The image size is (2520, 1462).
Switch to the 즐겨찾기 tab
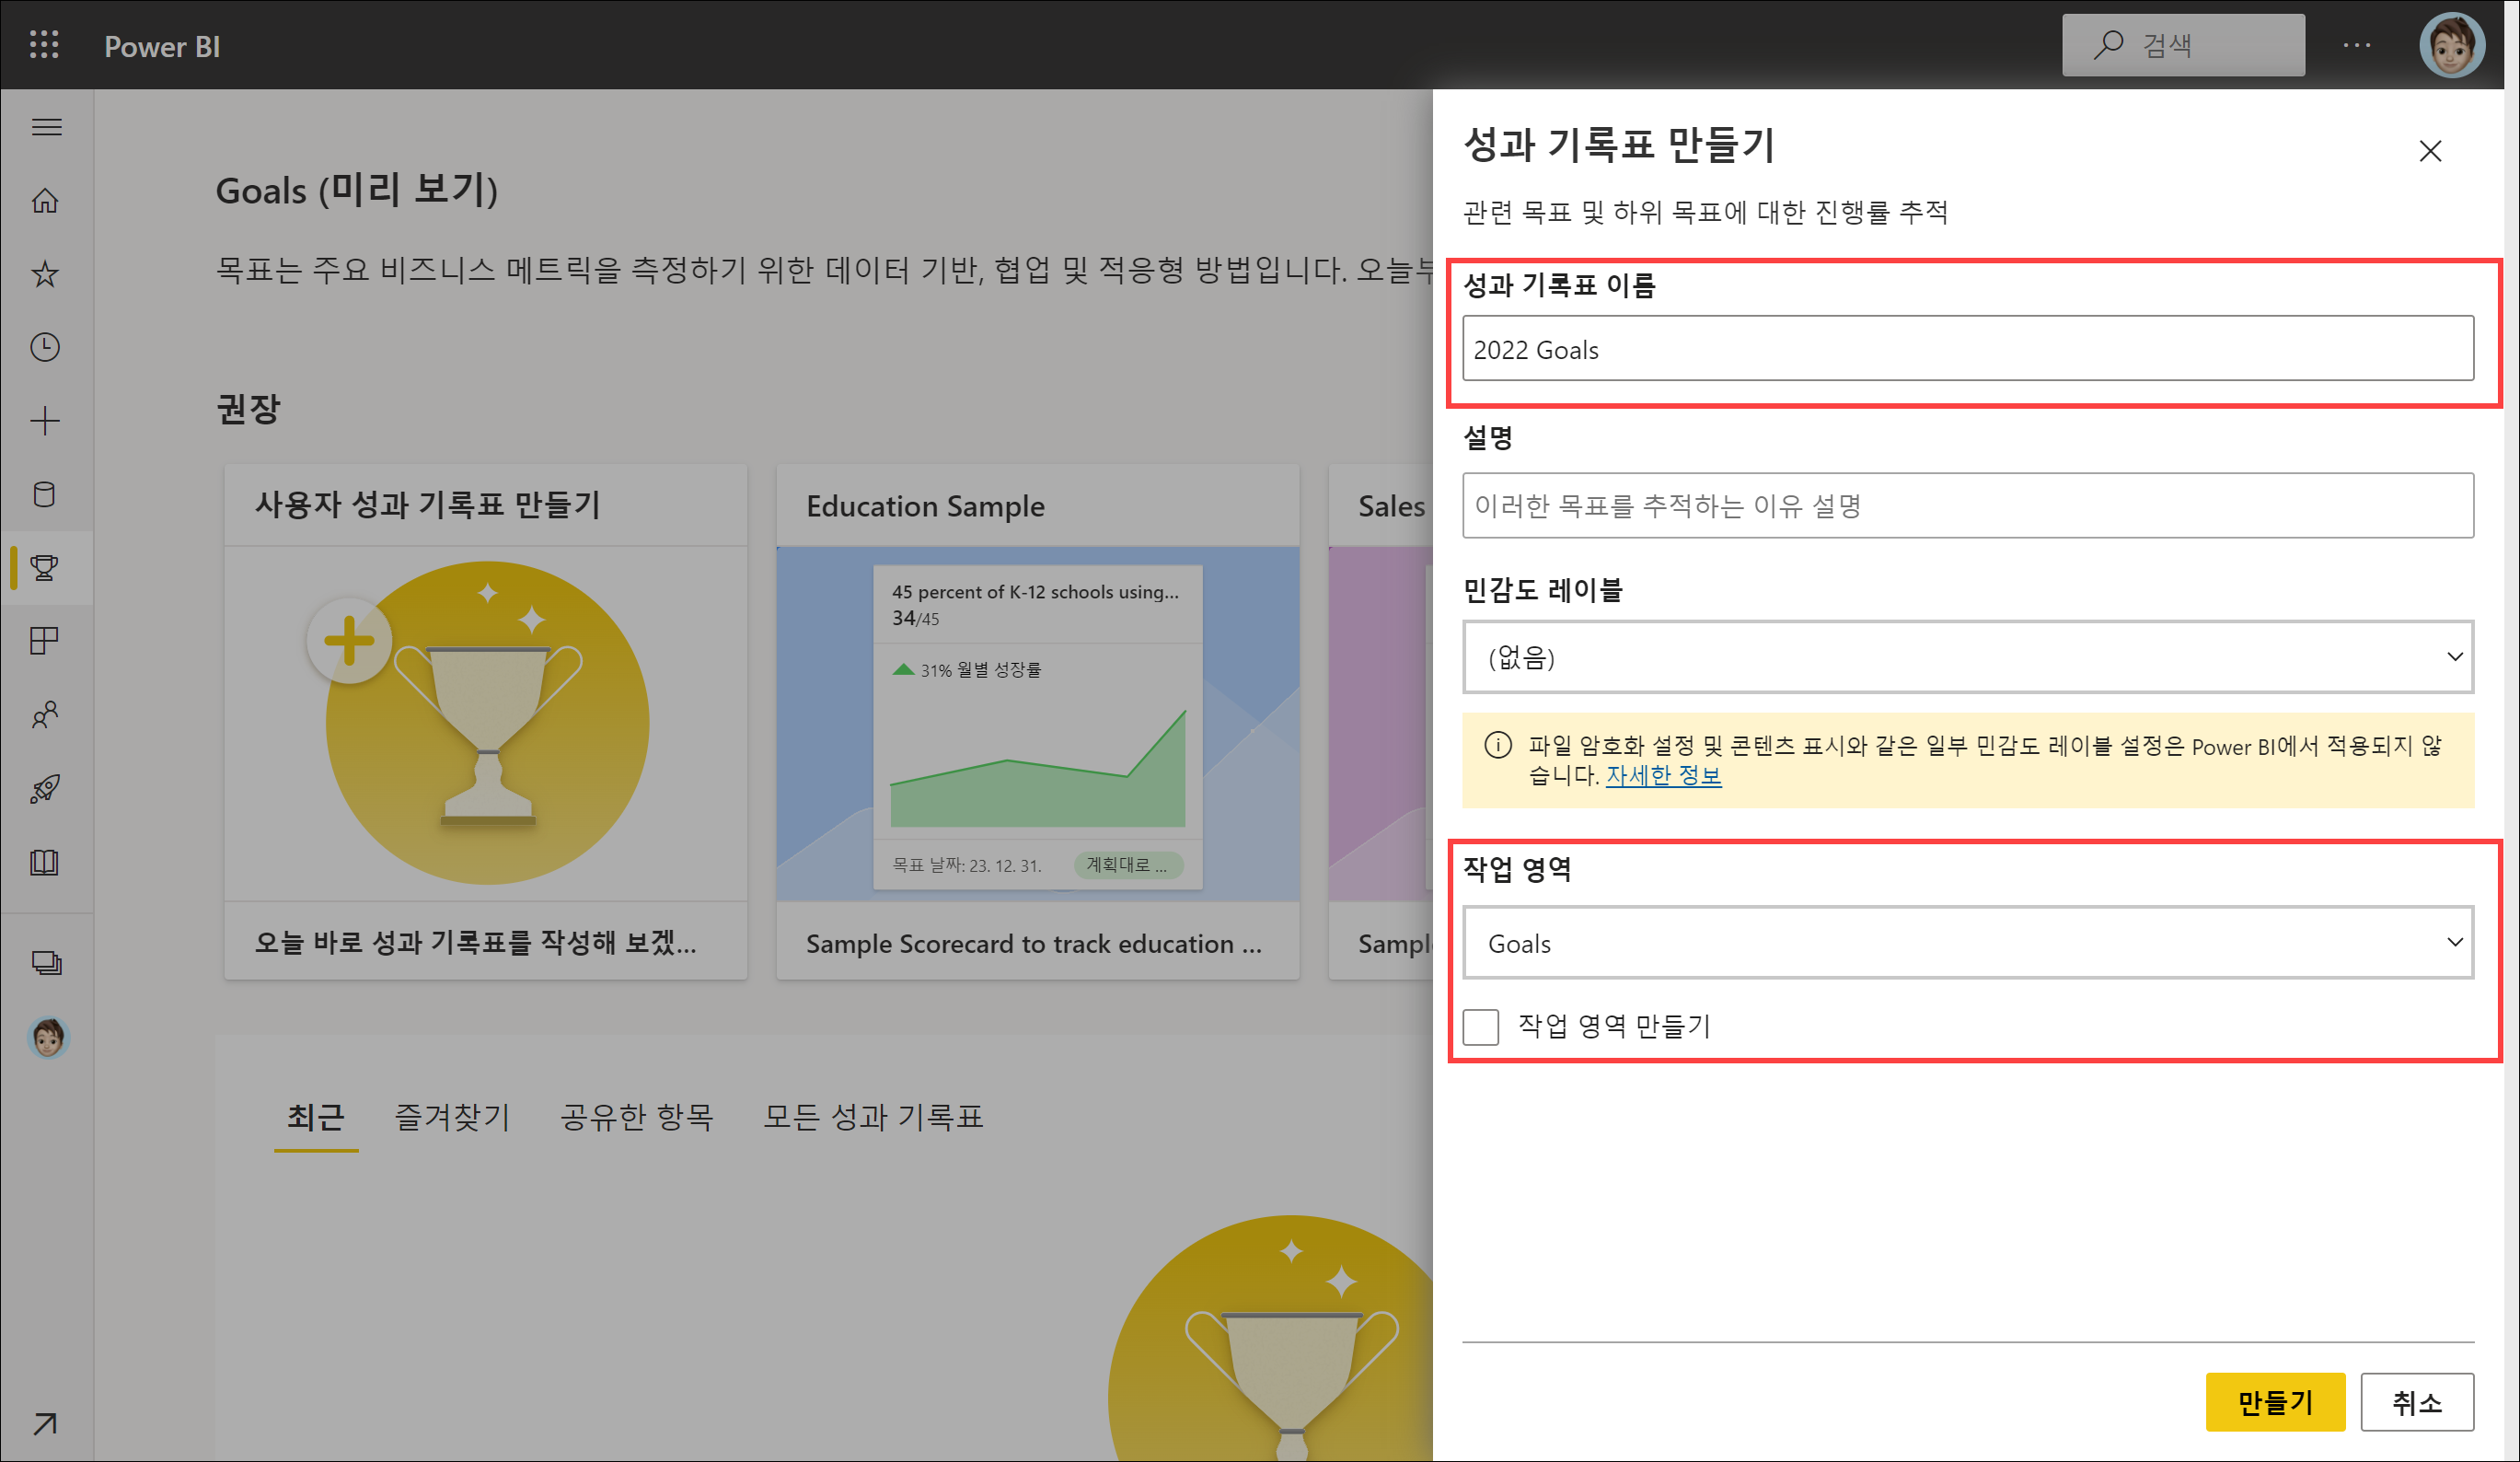point(452,1116)
